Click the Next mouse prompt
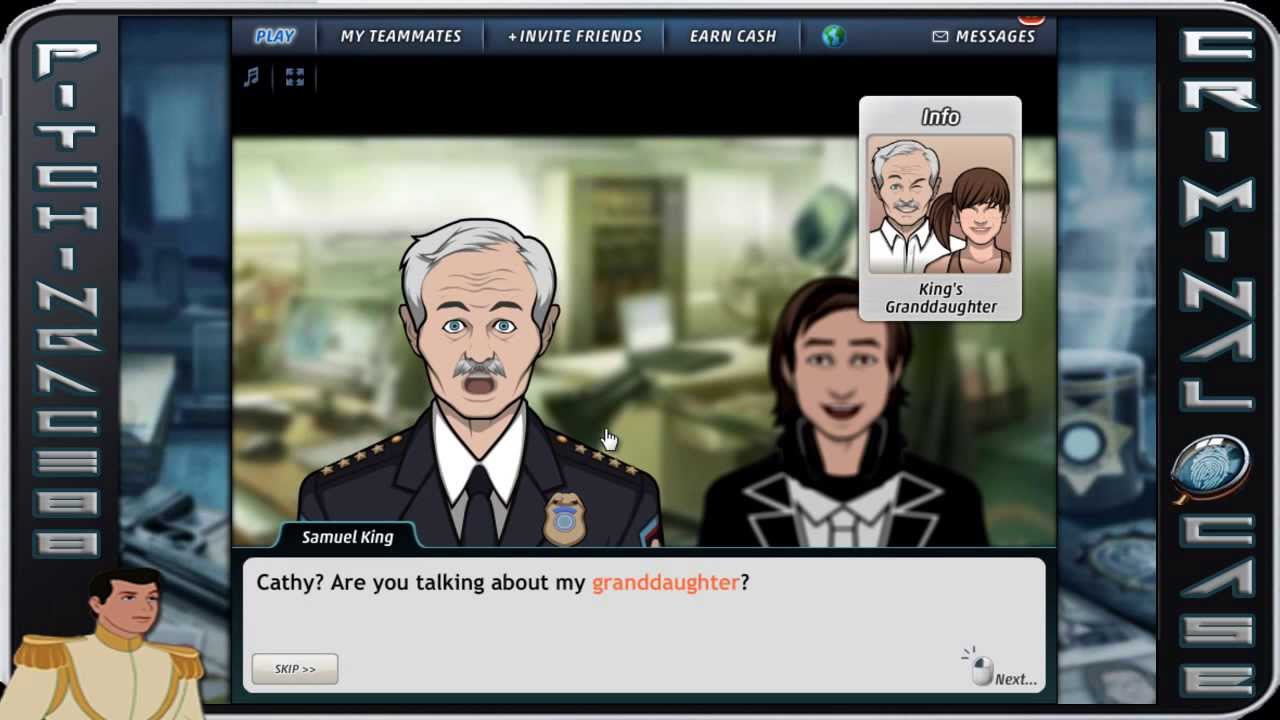Screen dimensions: 1280x720 [x=1001, y=668]
